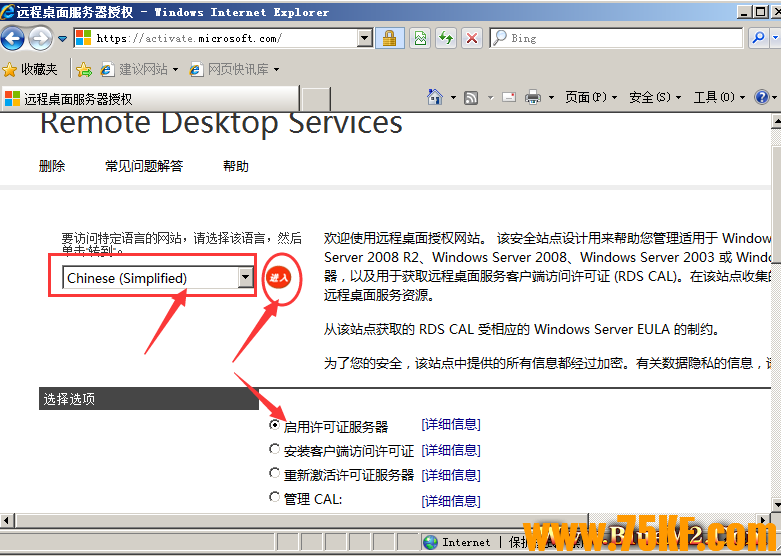The image size is (781, 556).
Task: Open 详细信息 link for 重新激活许可证服务器
Action: 451,475
